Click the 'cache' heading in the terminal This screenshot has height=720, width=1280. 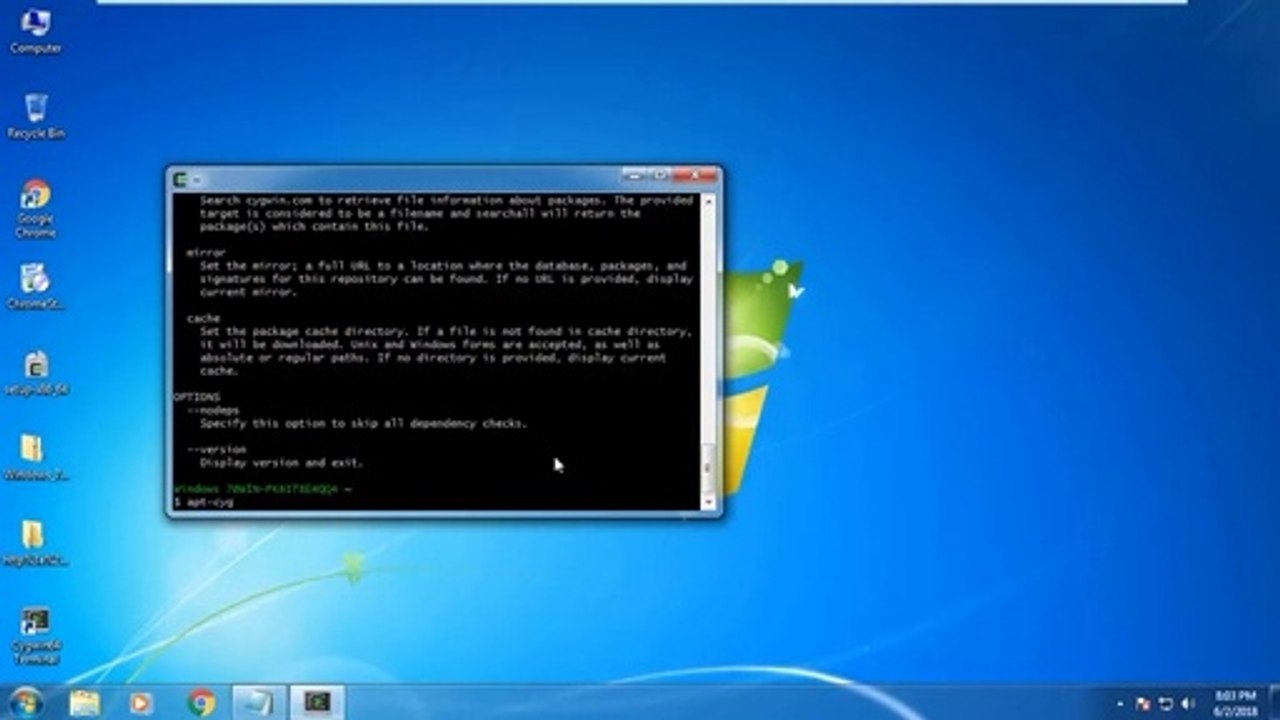[x=203, y=318]
